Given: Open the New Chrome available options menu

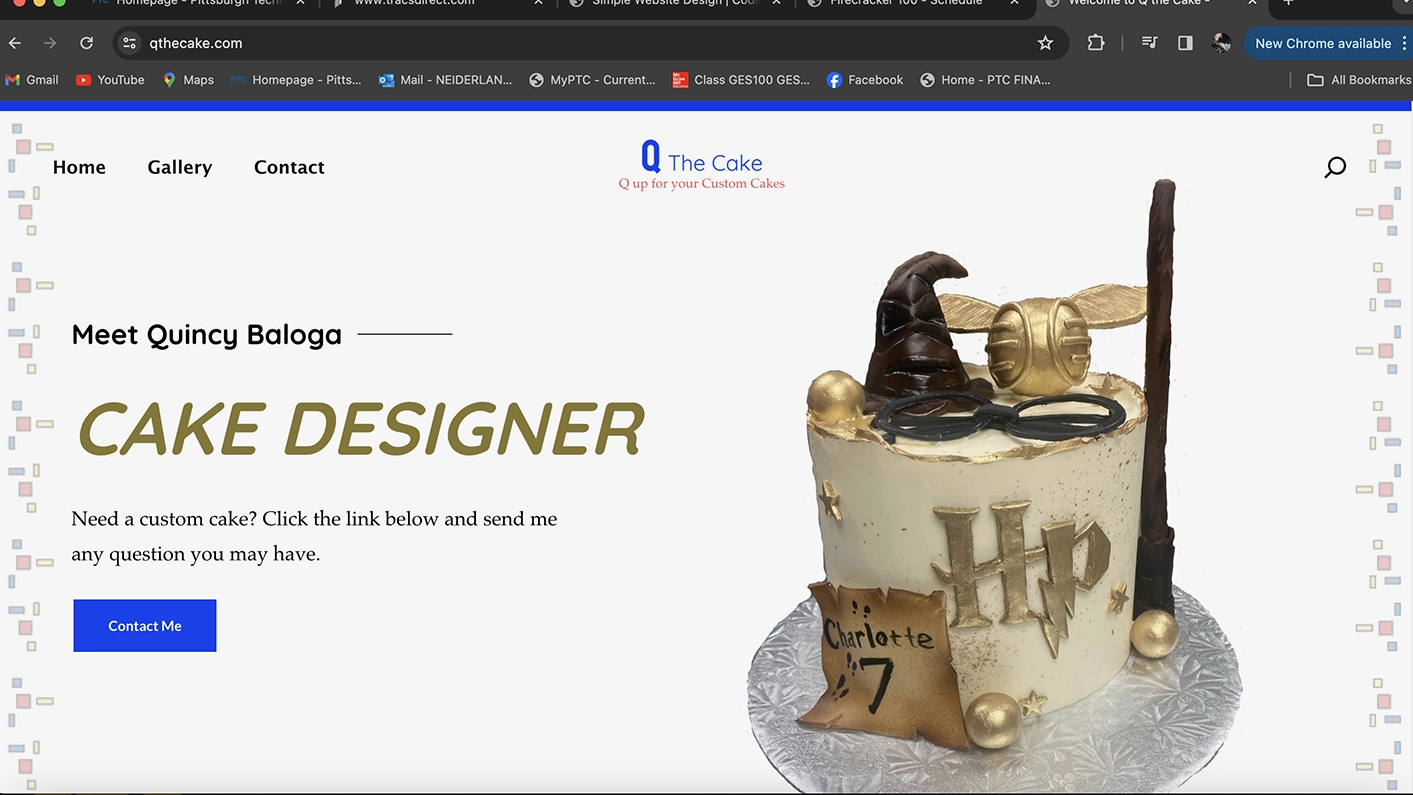Looking at the screenshot, I should click(1404, 43).
